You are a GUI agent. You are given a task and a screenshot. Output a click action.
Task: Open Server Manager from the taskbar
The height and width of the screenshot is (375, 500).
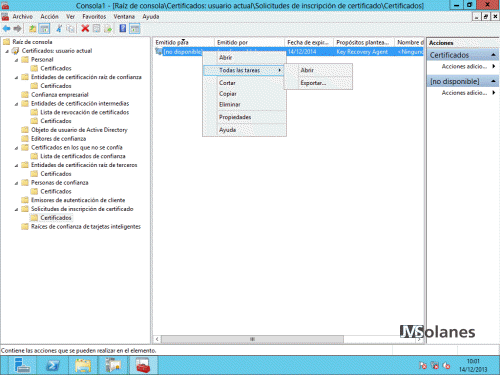[22, 365]
